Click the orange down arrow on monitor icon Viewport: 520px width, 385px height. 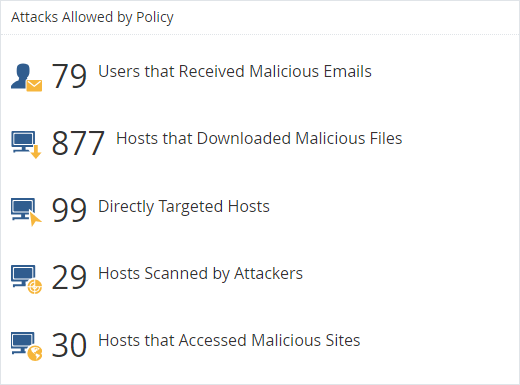36,152
